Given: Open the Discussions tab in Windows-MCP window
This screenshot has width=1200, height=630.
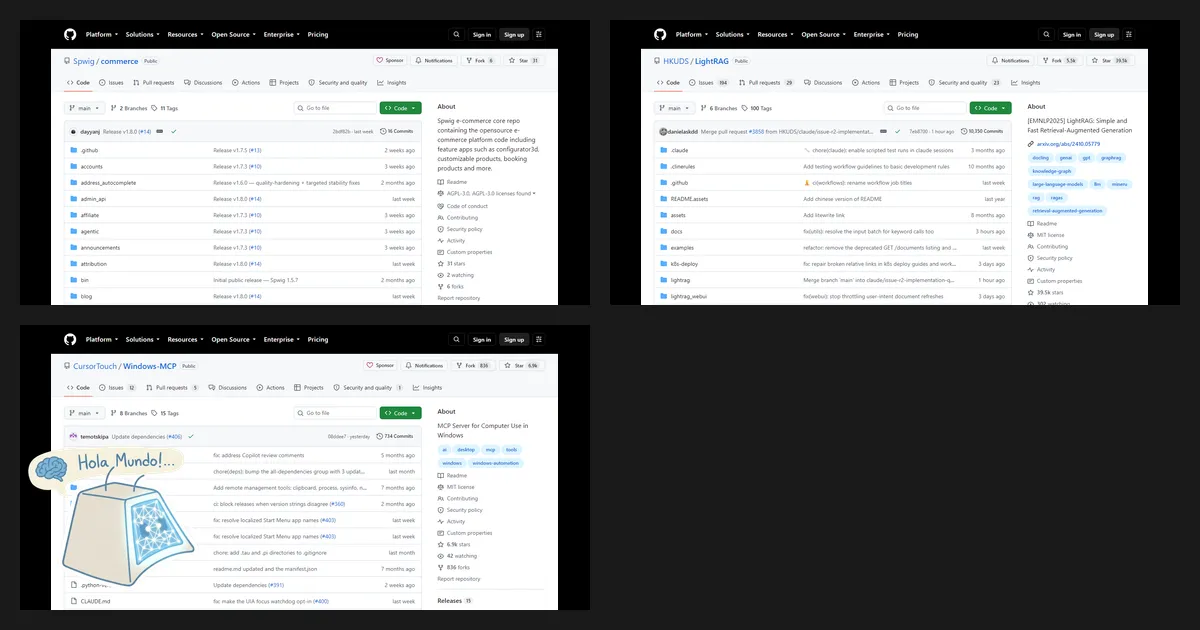Looking at the screenshot, I should pyautogui.click(x=228, y=388).
